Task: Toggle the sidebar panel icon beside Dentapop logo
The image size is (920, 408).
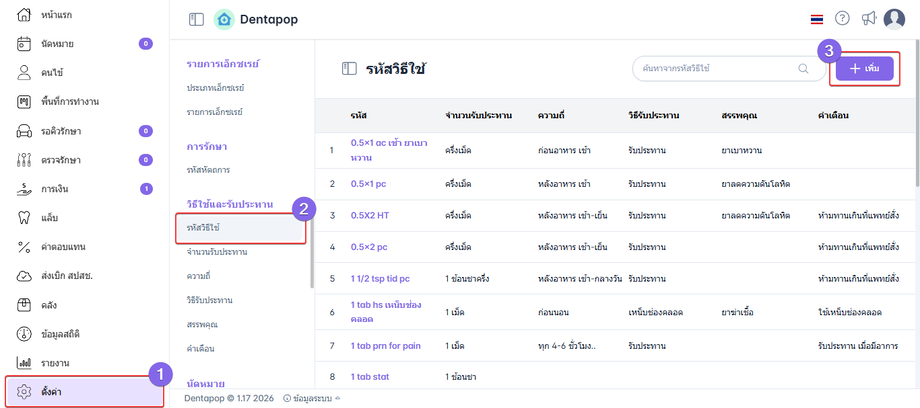Action: click(196, 19)
